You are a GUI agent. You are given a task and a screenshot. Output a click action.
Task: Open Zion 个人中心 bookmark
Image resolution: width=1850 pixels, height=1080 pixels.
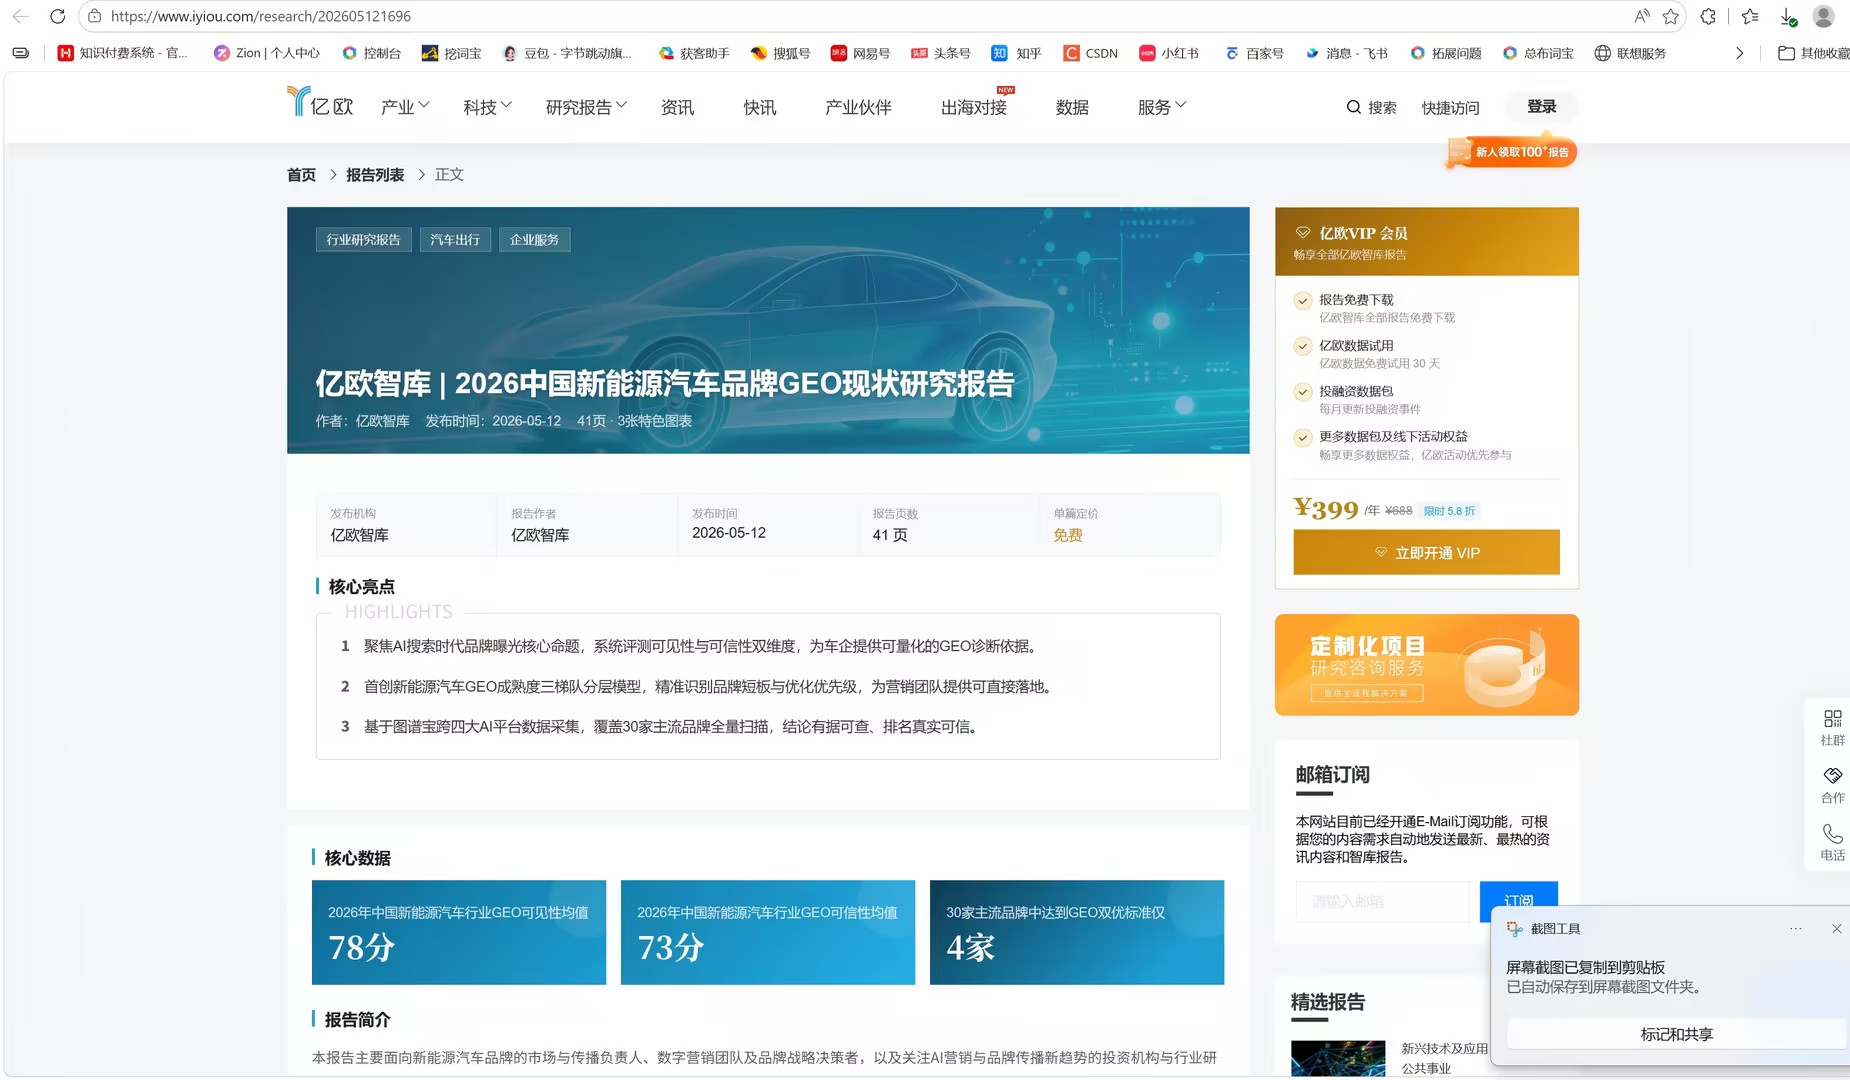click(x=267, y=53)
